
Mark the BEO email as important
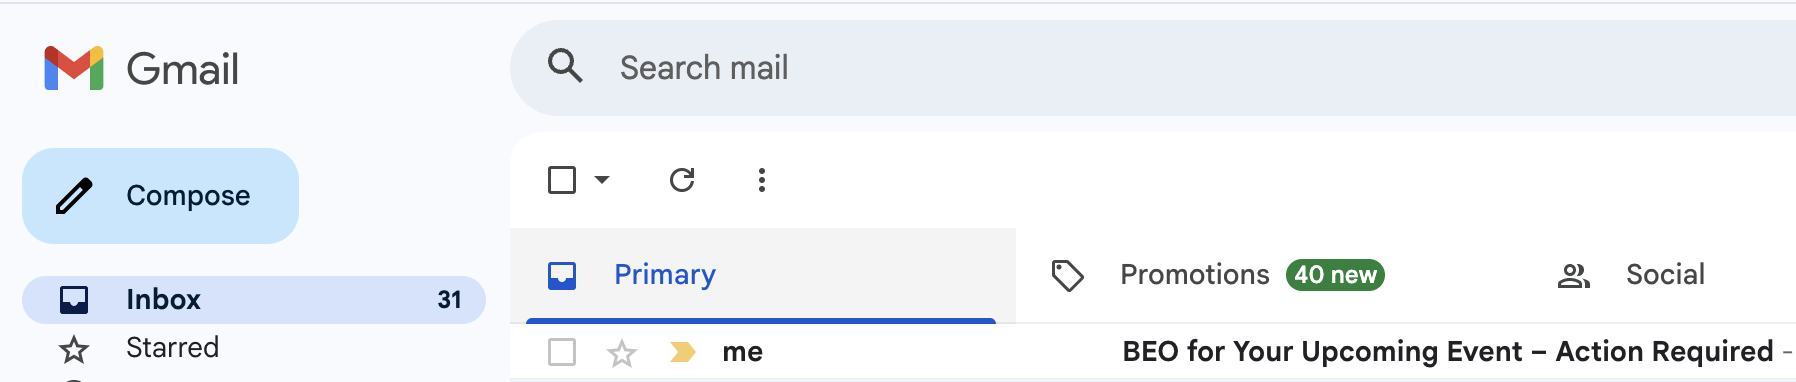[683, 352]
